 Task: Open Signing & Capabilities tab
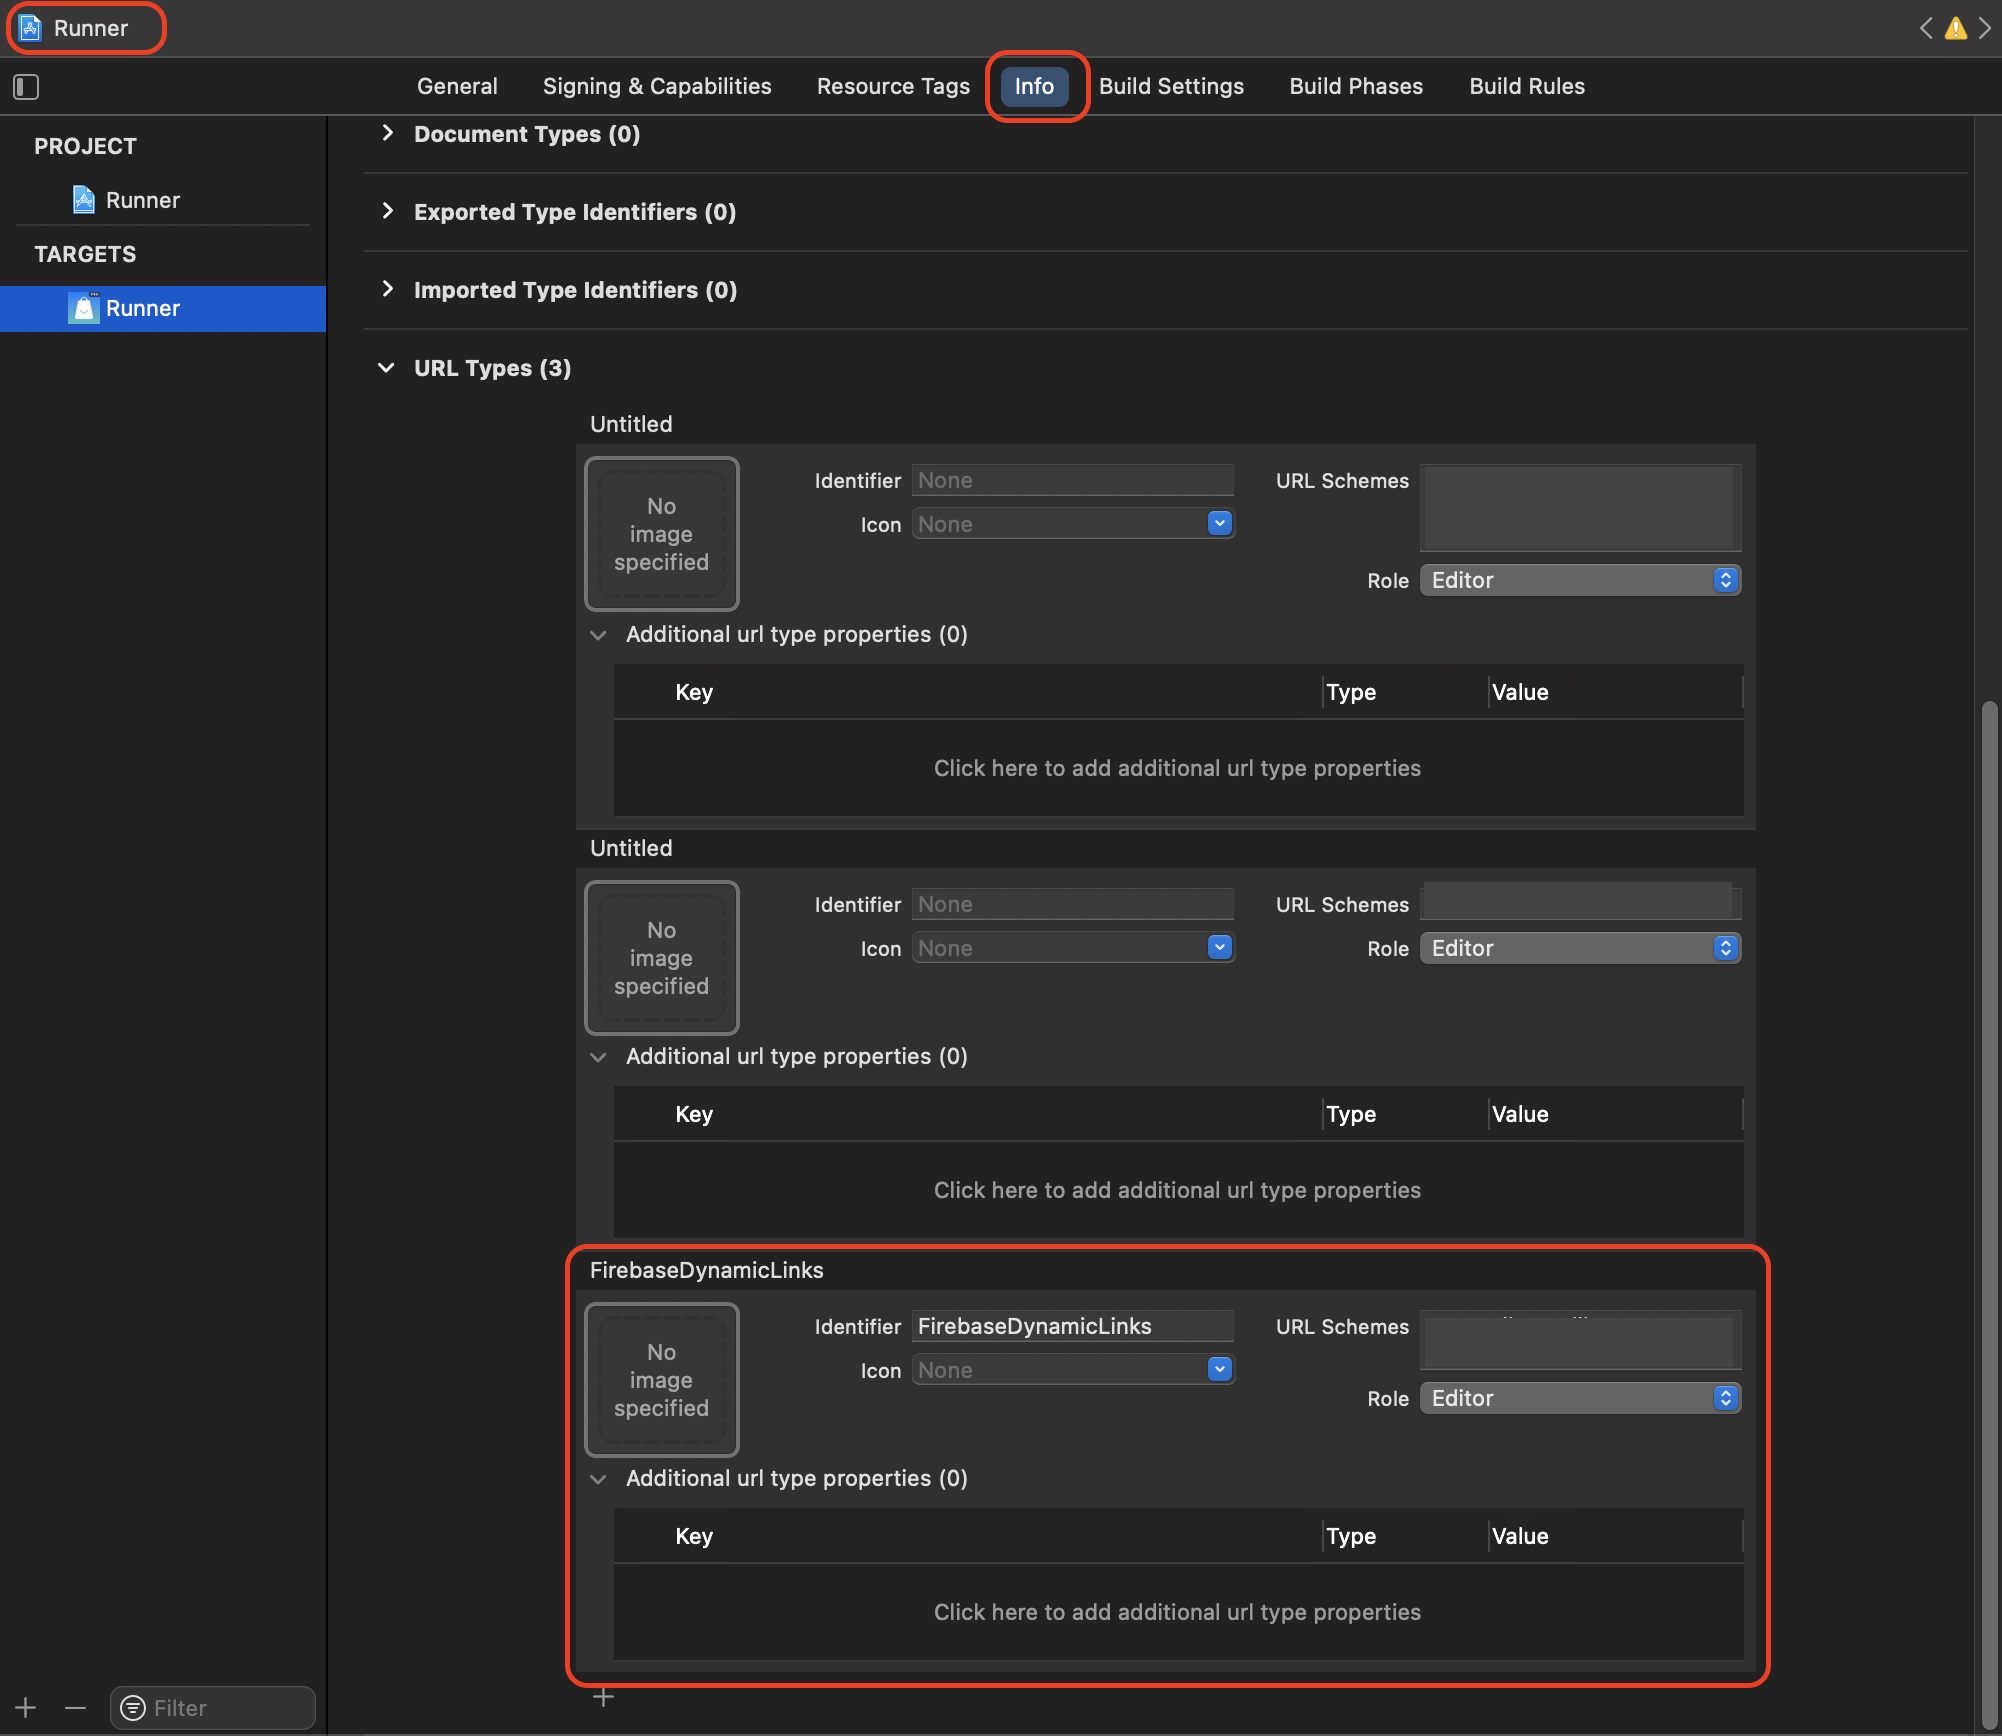[x=657, y=86]
